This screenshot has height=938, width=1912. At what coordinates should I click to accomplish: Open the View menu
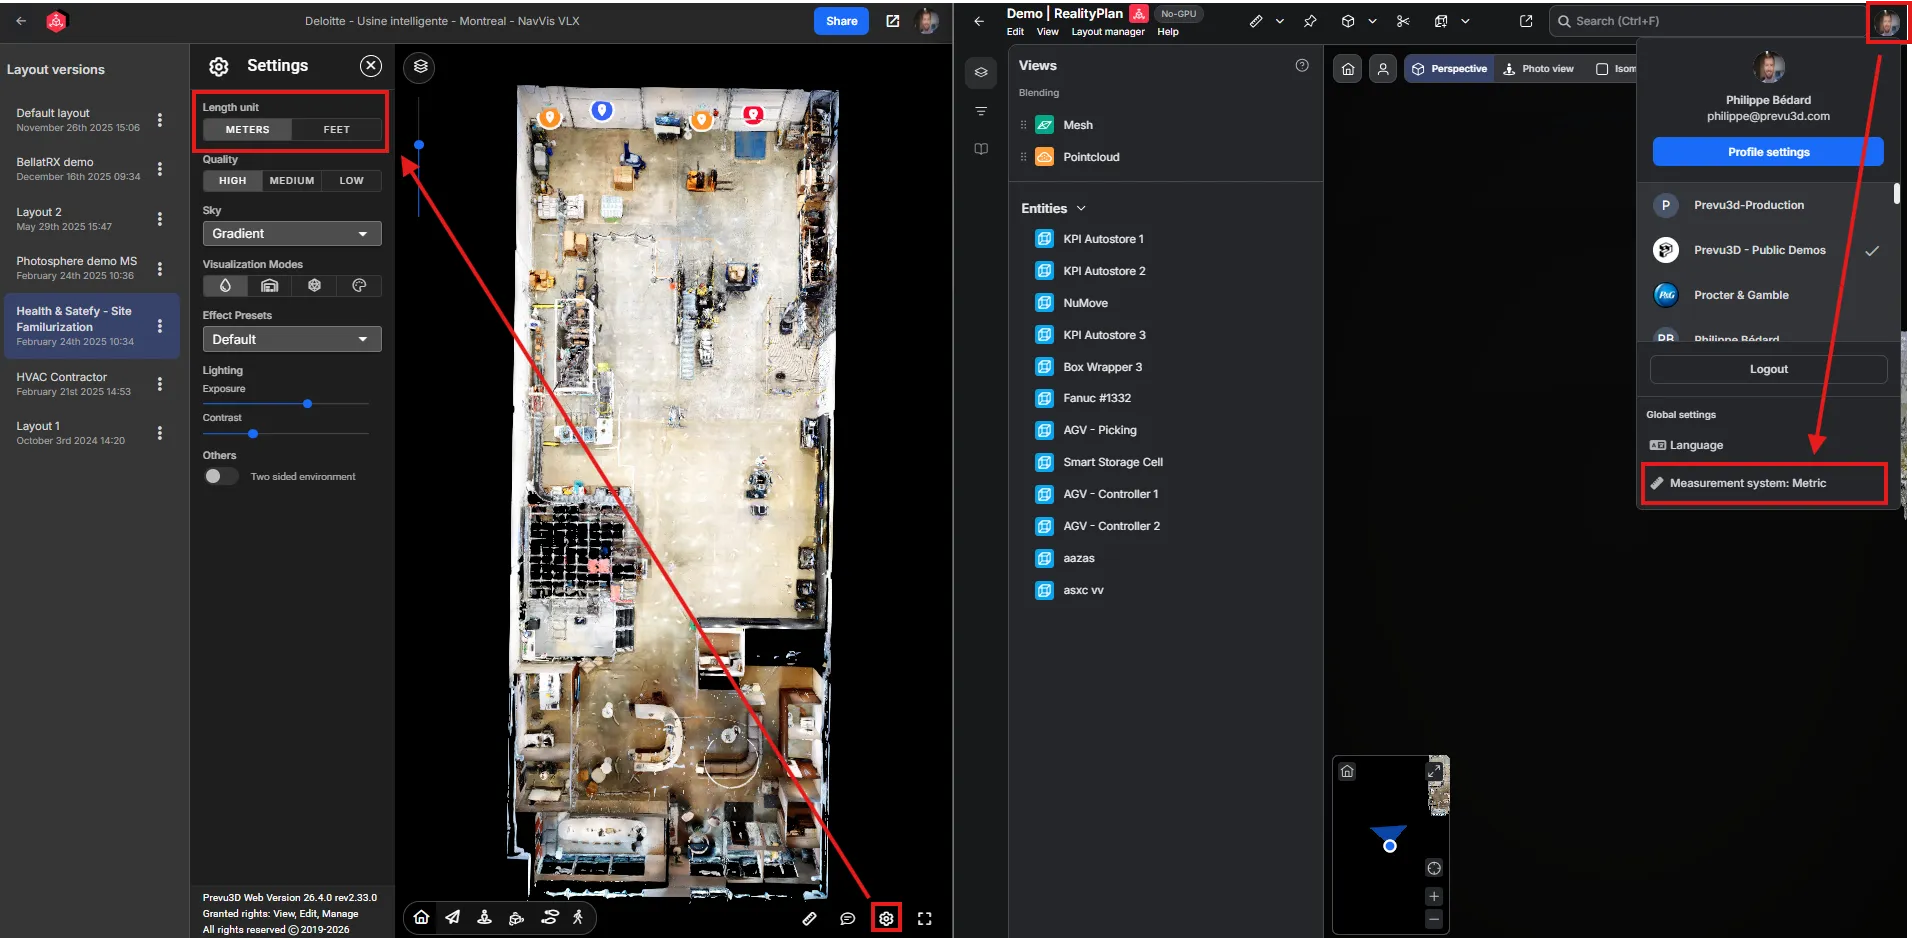[x=1047, y=32]
